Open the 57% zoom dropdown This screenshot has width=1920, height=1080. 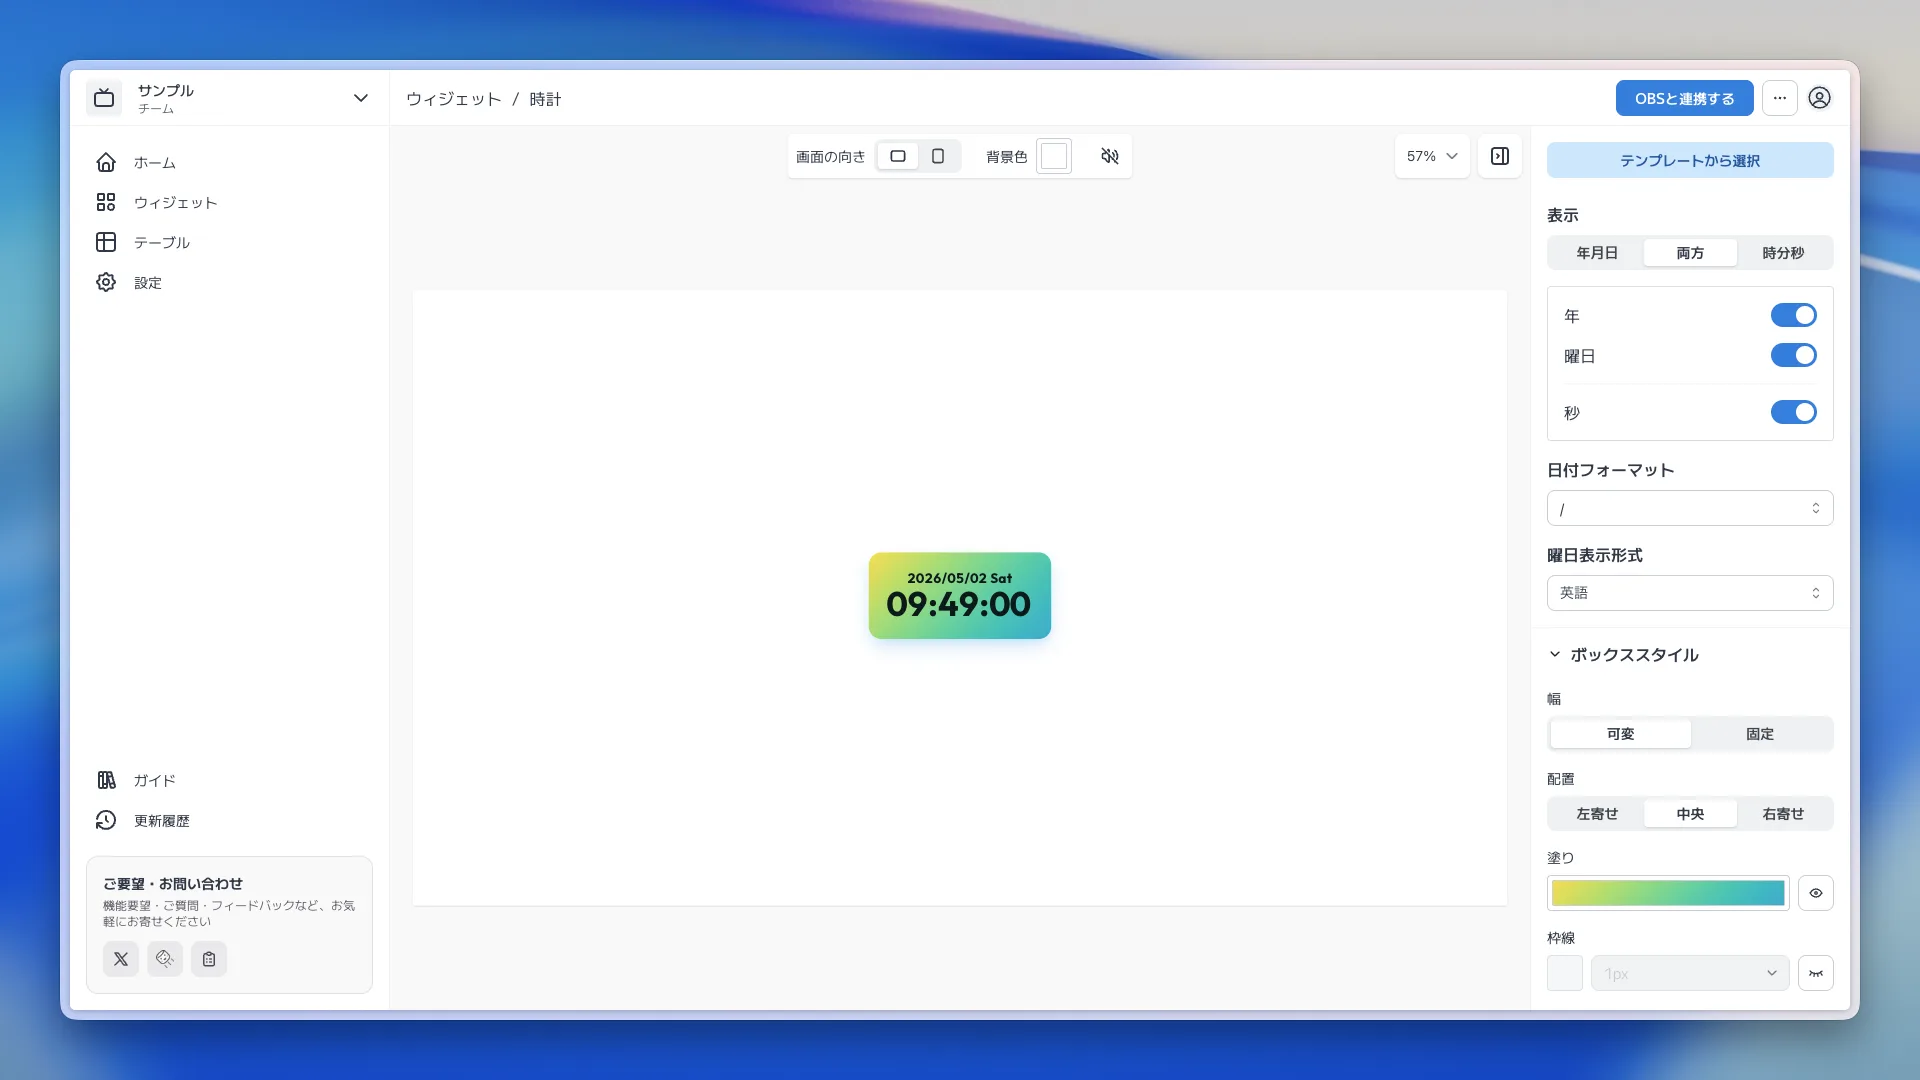1432,156
